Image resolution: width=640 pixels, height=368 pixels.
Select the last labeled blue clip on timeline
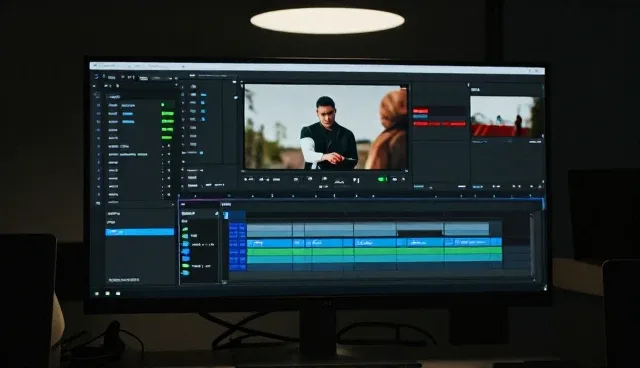[473, 242]
